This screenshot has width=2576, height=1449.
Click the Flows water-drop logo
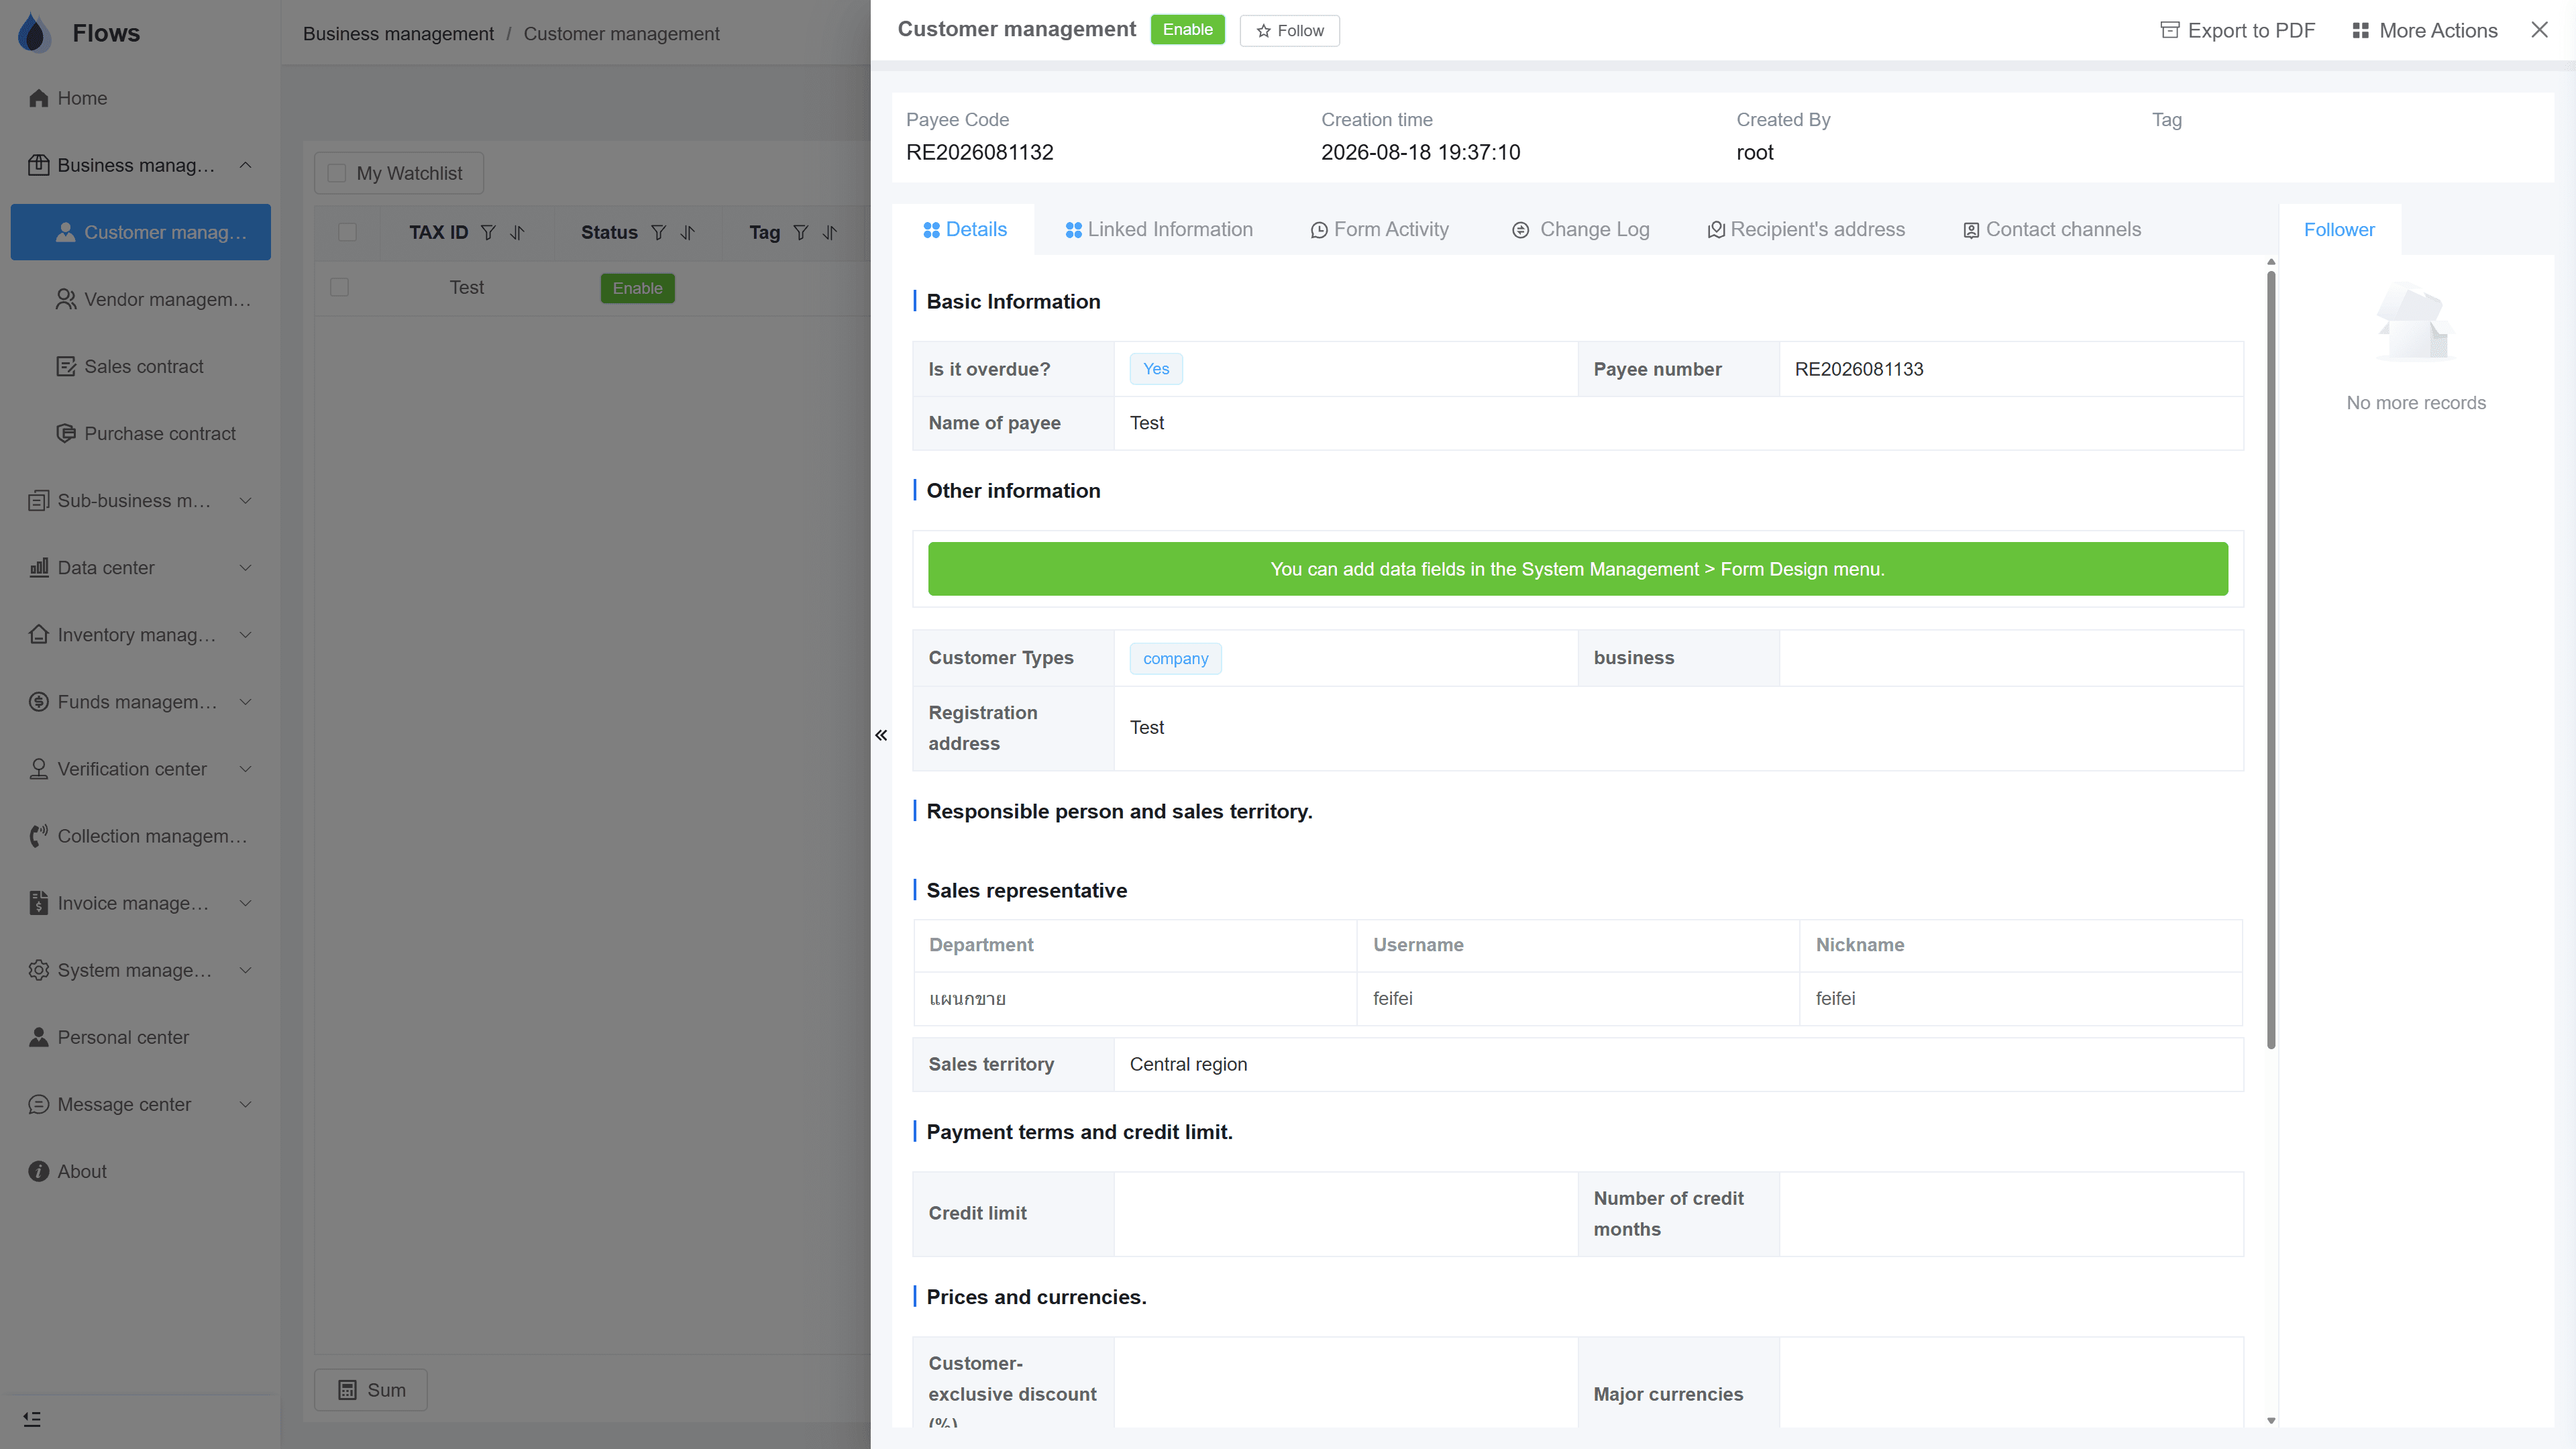click(34, 32)
